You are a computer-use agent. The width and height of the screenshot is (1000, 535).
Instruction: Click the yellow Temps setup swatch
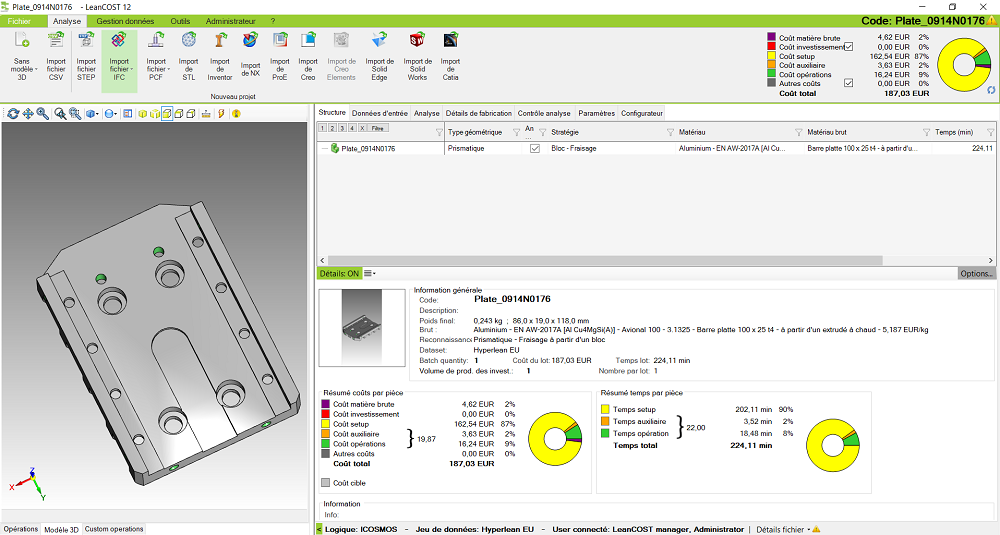pos(605,409)
